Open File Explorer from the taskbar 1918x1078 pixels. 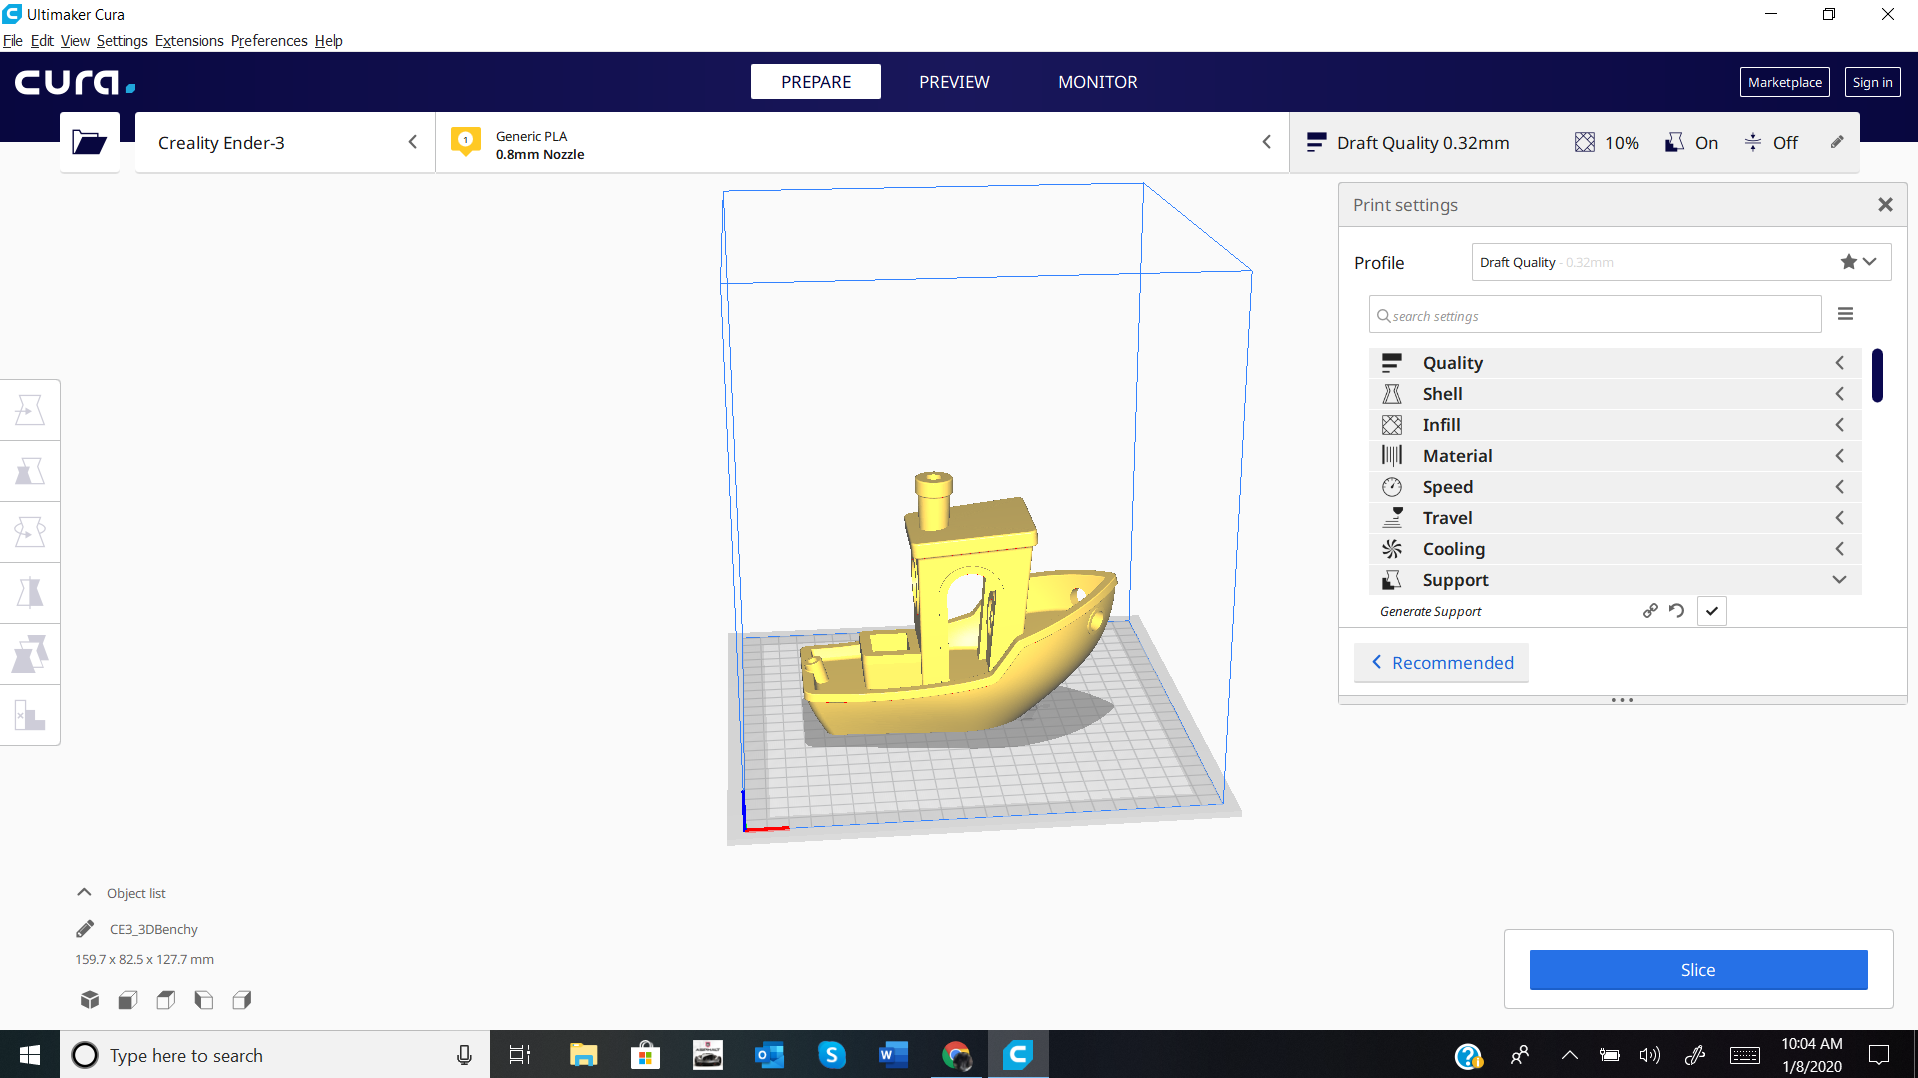click(583, 1054)
